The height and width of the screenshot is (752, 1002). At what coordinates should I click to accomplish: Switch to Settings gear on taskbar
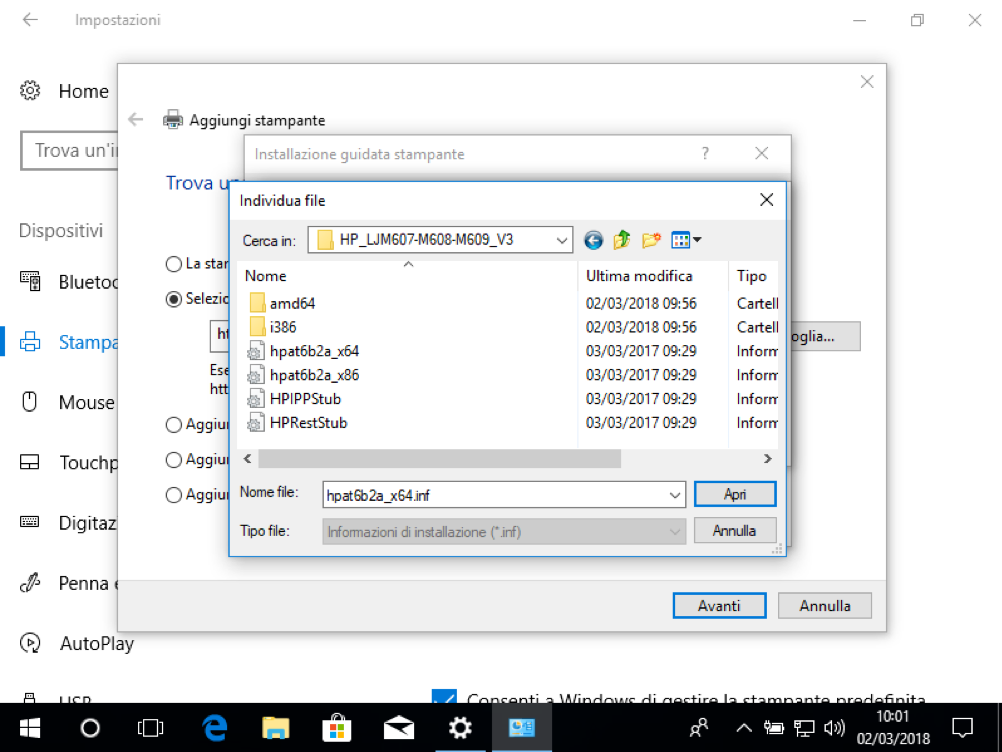click(x=460, y=728)
